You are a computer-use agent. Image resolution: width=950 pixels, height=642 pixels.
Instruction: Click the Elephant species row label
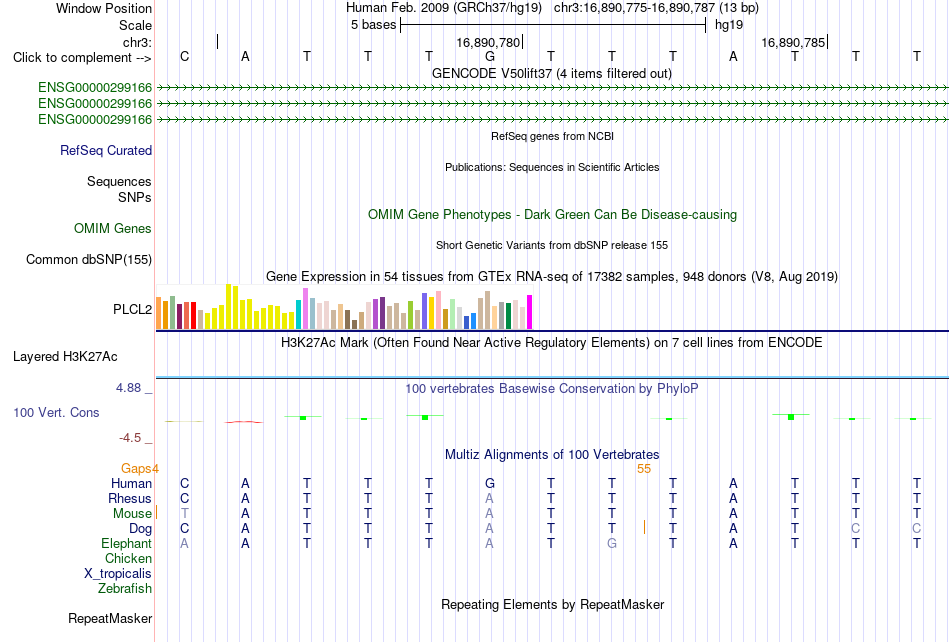tap(127, 543)
